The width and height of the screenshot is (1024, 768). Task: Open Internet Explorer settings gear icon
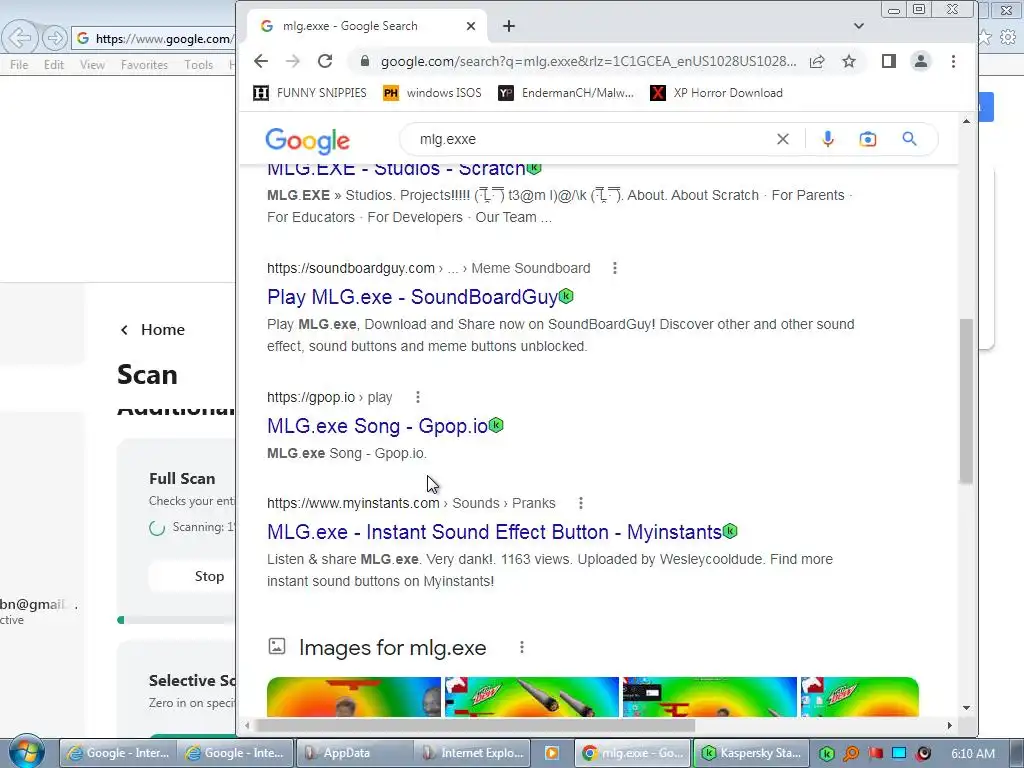(1008, 38)
